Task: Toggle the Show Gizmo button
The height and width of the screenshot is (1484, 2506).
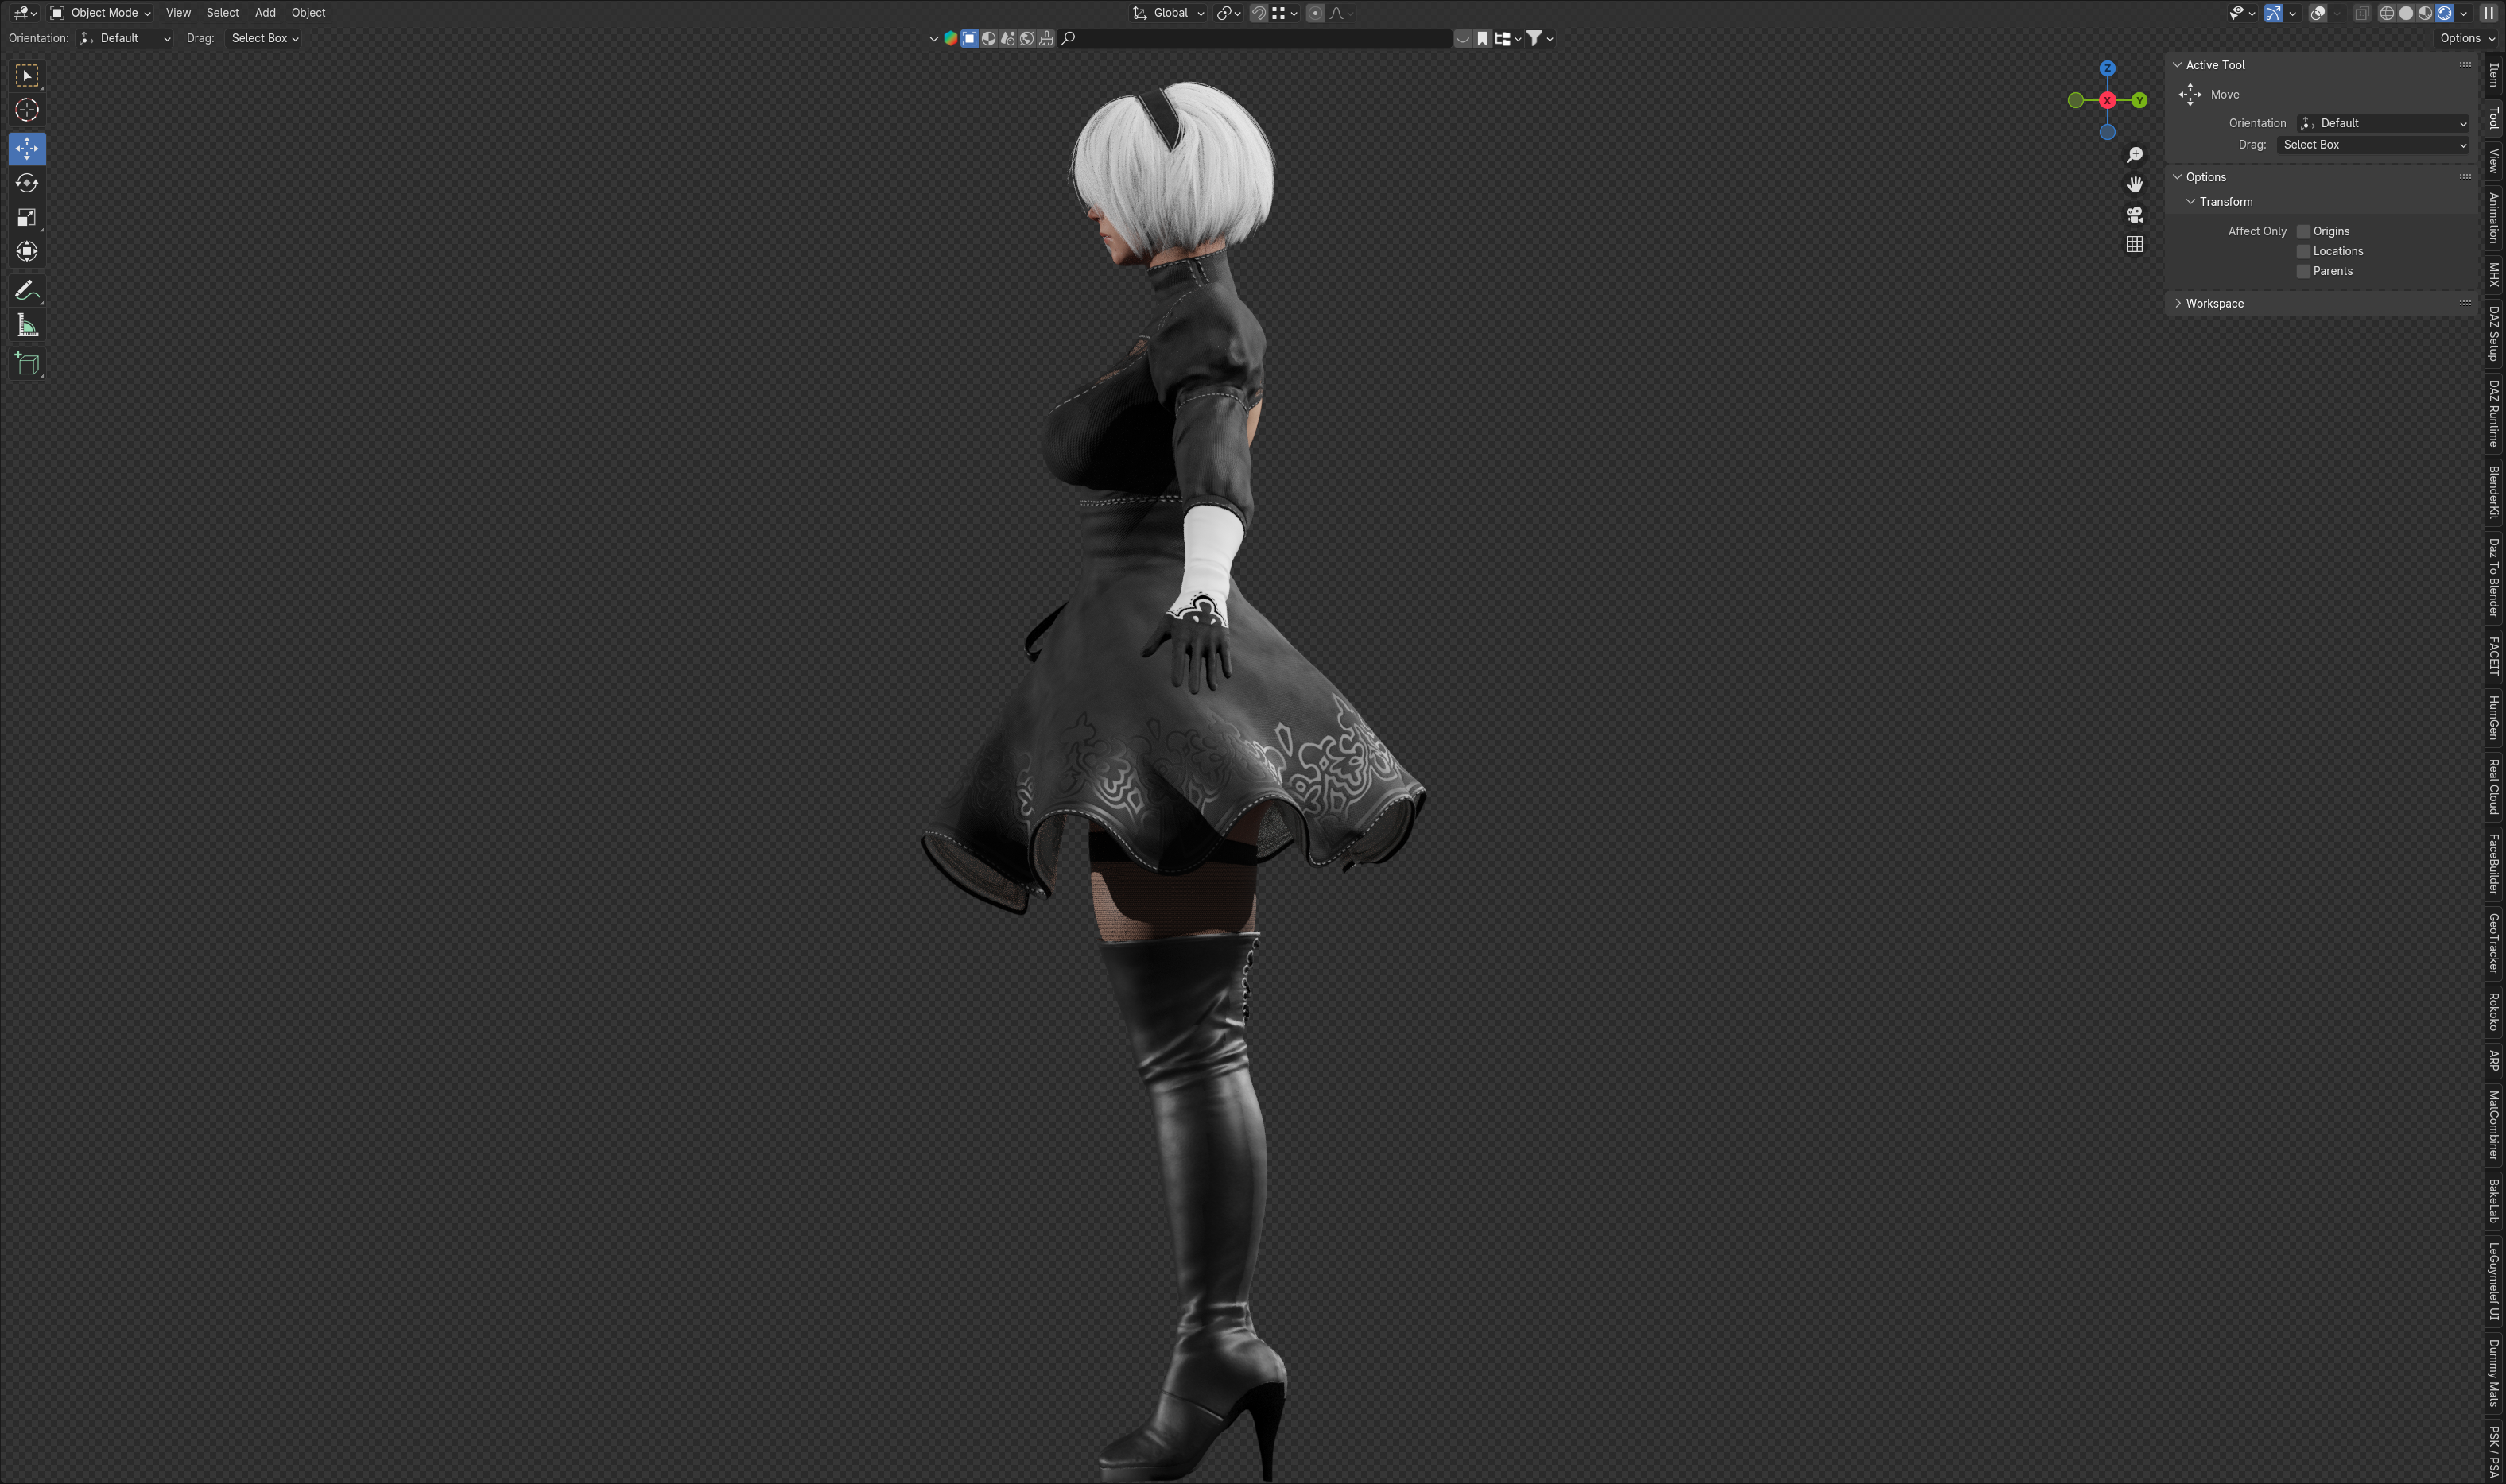Action: click(x=2273, y=13)
